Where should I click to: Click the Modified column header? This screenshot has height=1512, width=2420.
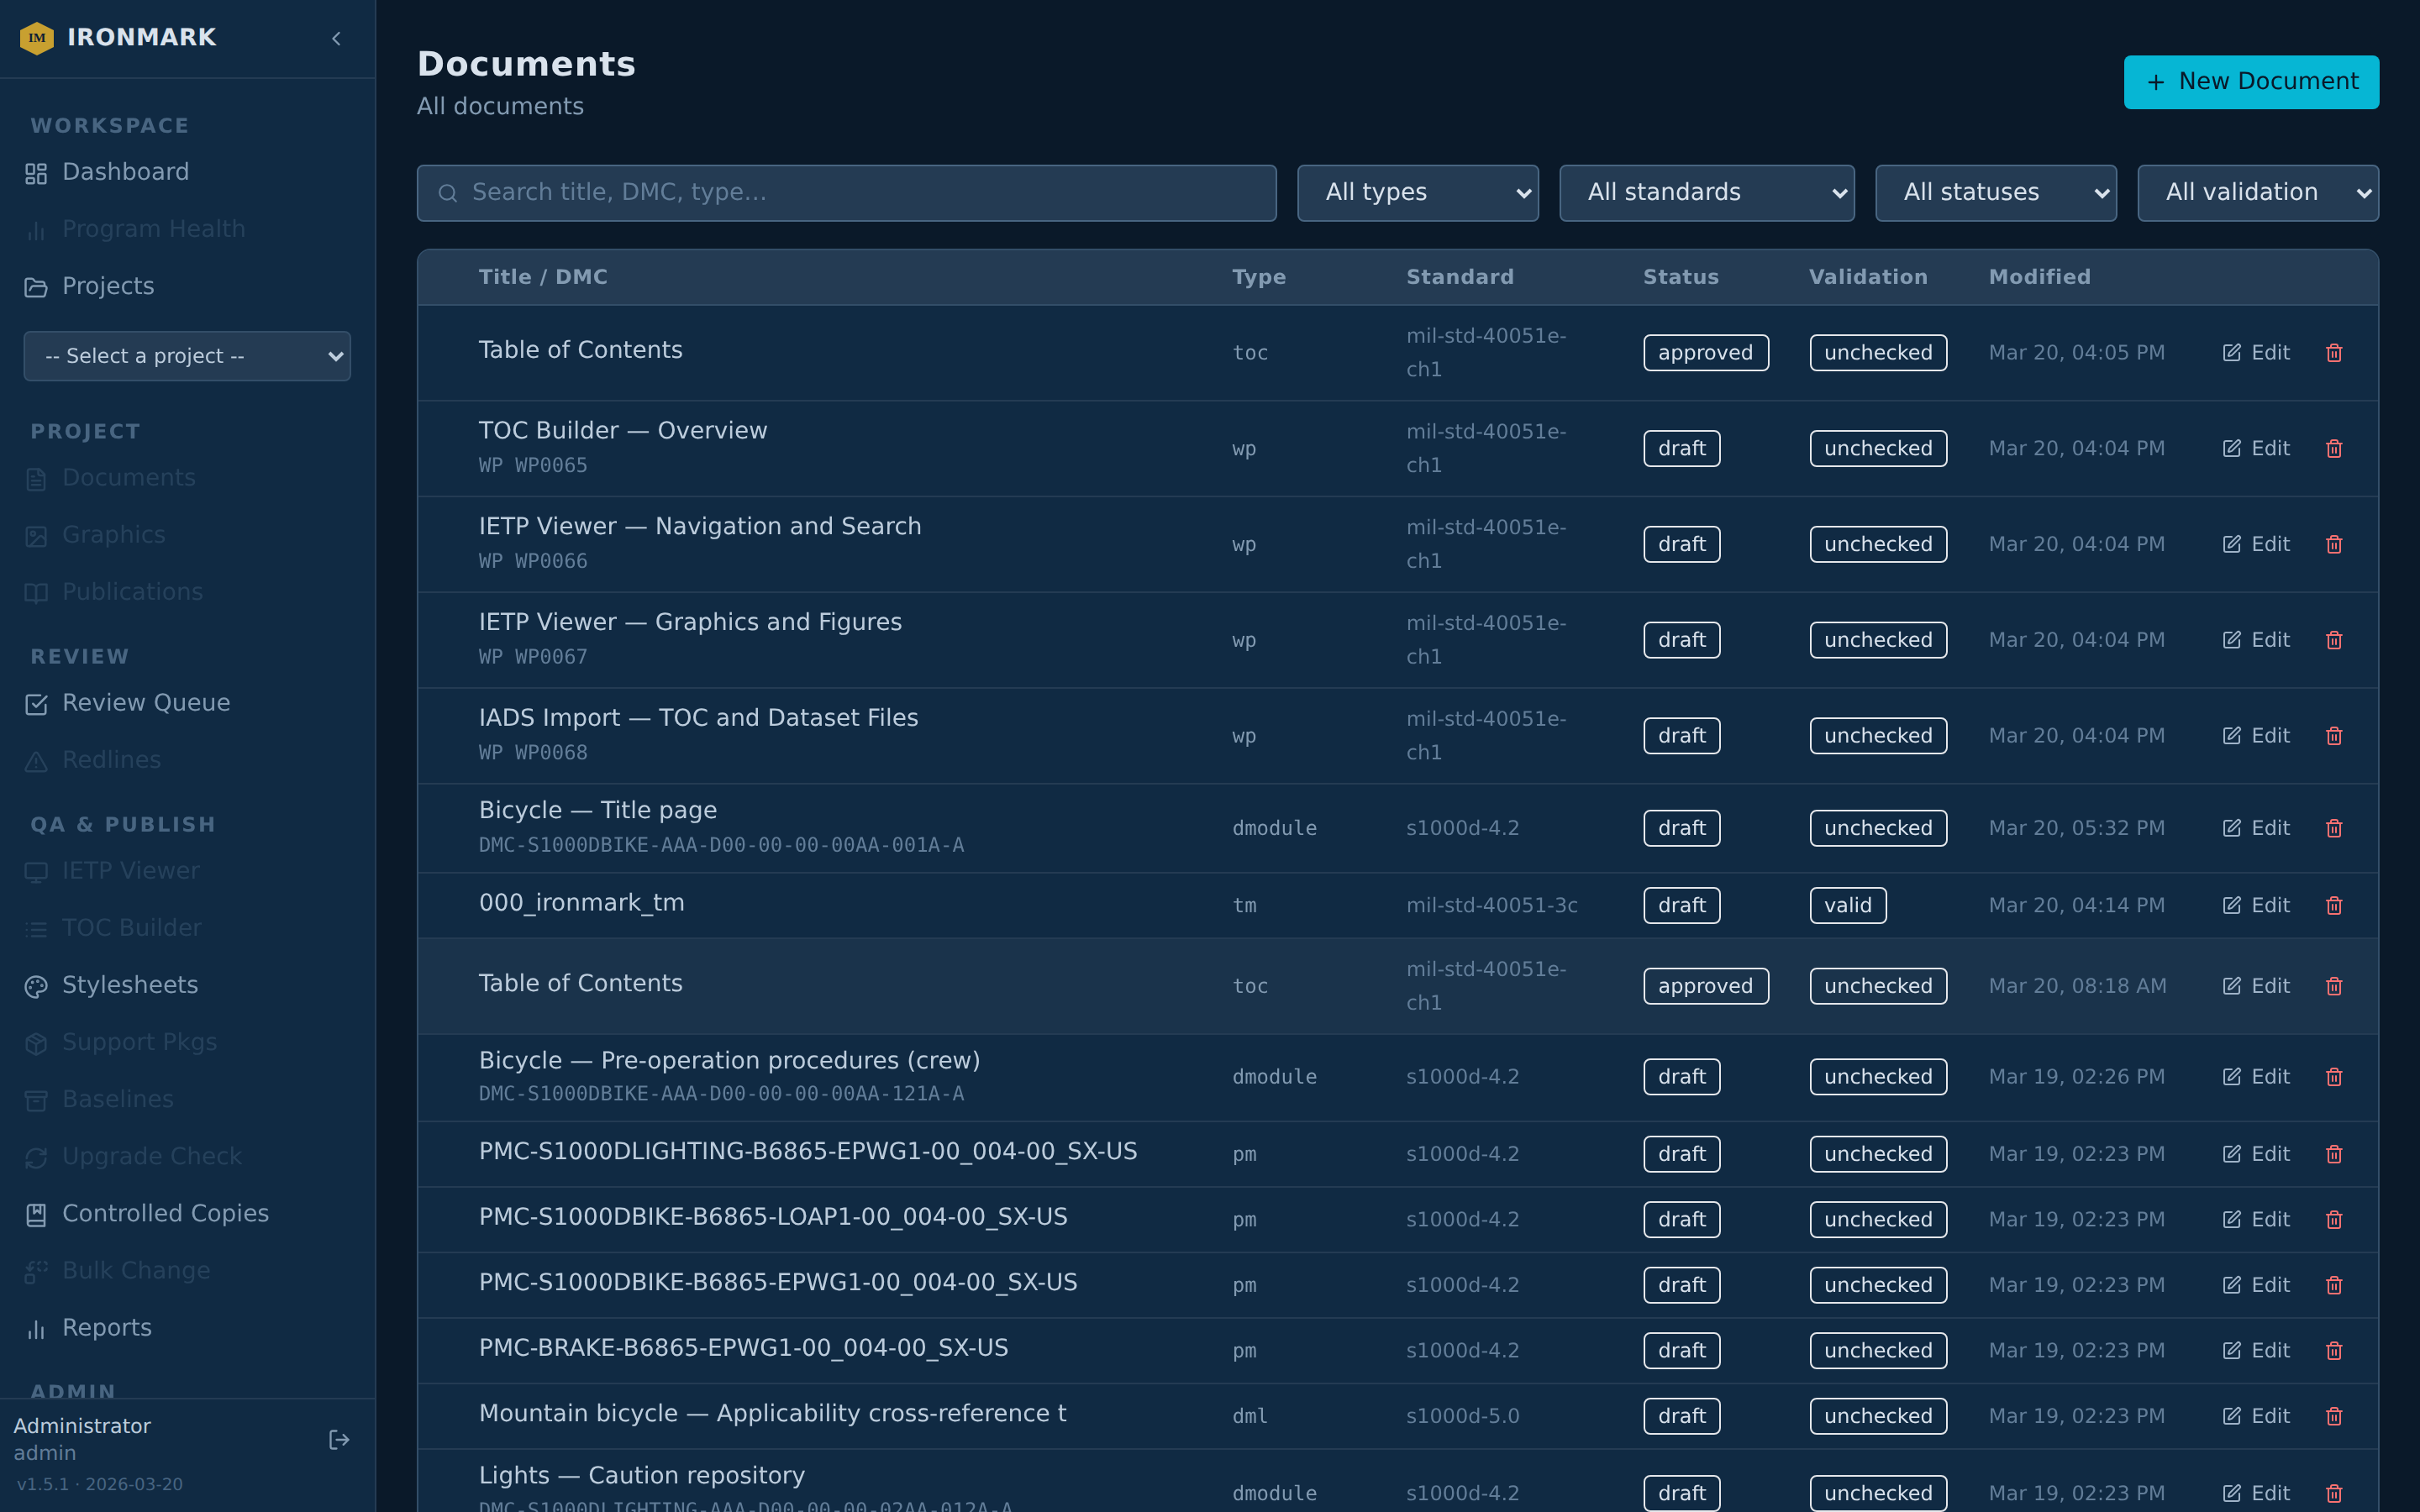tap(2039, 277)
